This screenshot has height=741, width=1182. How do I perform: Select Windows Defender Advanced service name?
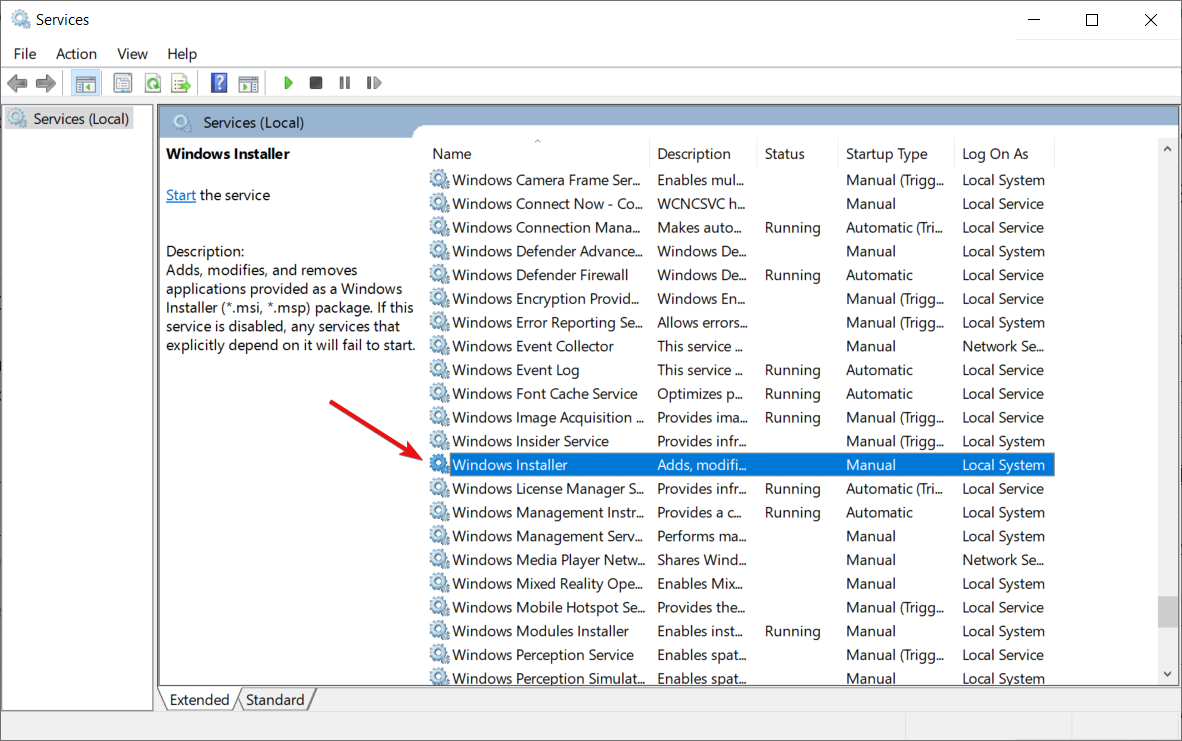[547, 251]
